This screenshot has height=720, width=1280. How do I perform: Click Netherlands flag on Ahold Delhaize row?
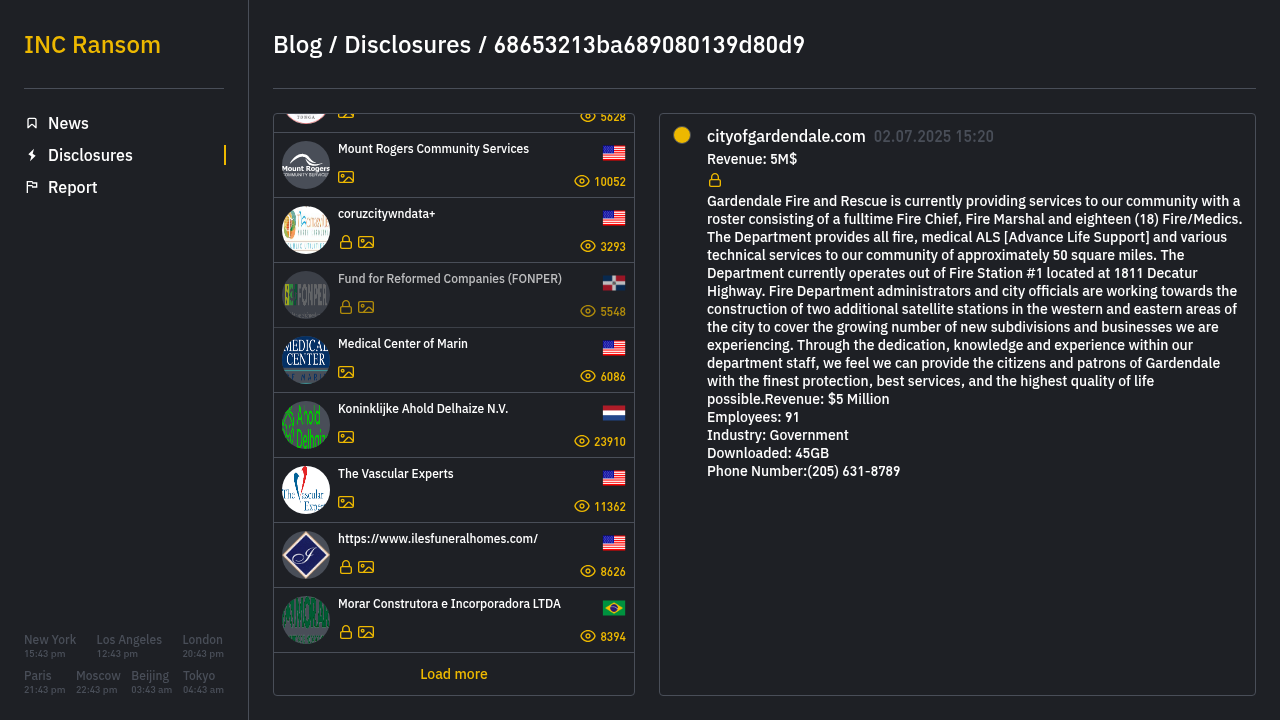pyautogui.click(x=614, y=413)
